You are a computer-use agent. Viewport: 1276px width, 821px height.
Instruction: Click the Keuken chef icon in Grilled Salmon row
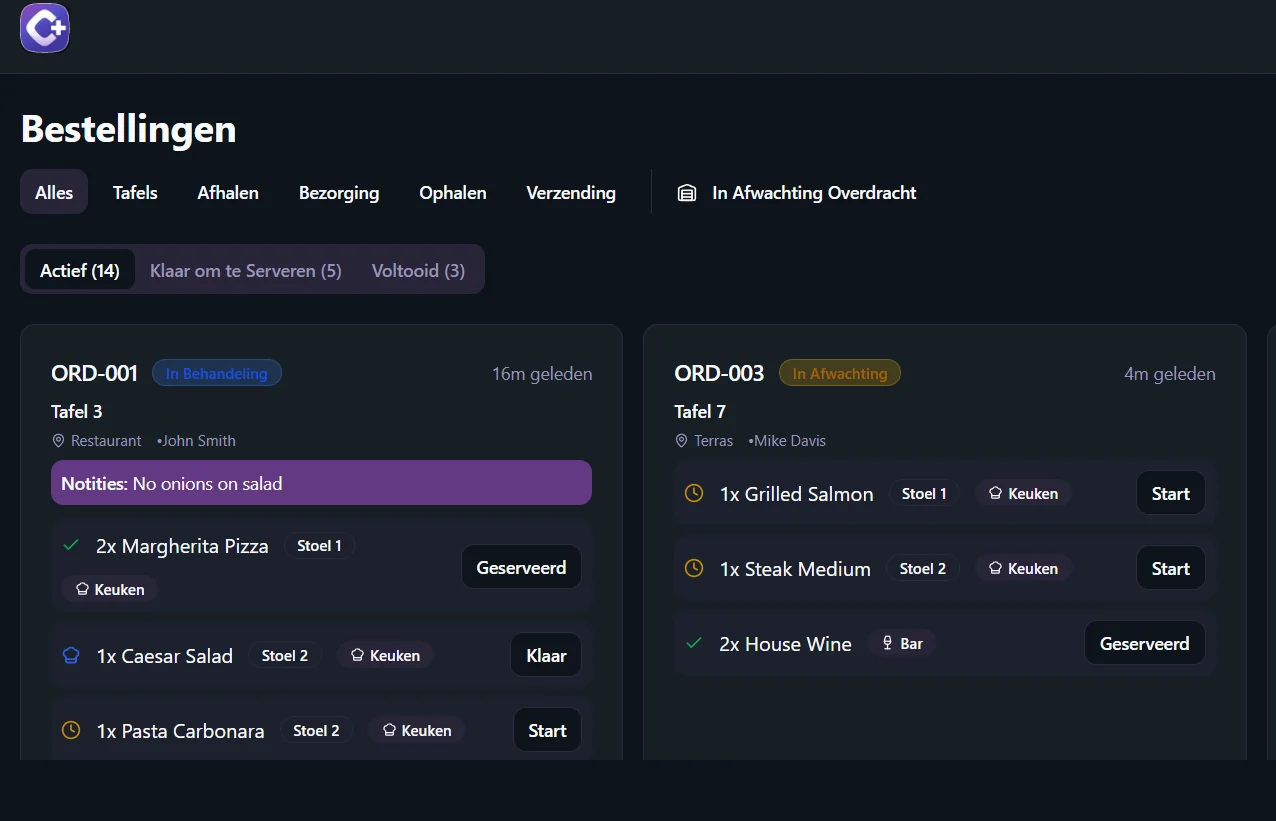pyautogui.click(x=995, y=493)
